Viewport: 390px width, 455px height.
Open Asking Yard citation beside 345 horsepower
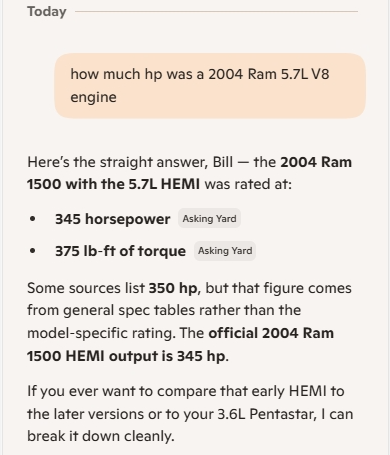pos(209,218)
